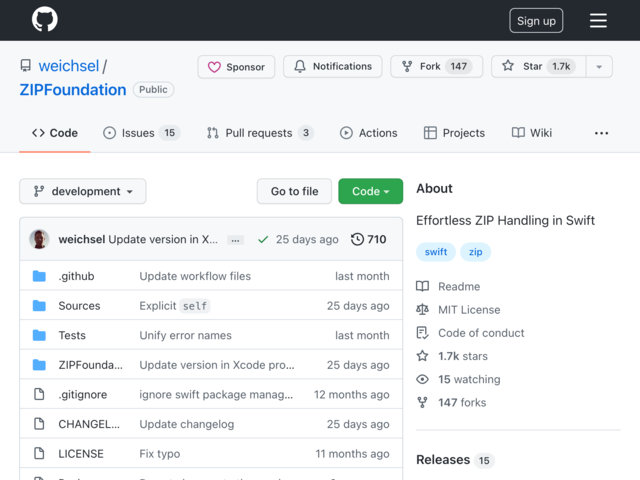
Task: Click '12 months ago' on .gitignore row
Action: point(351,395)
